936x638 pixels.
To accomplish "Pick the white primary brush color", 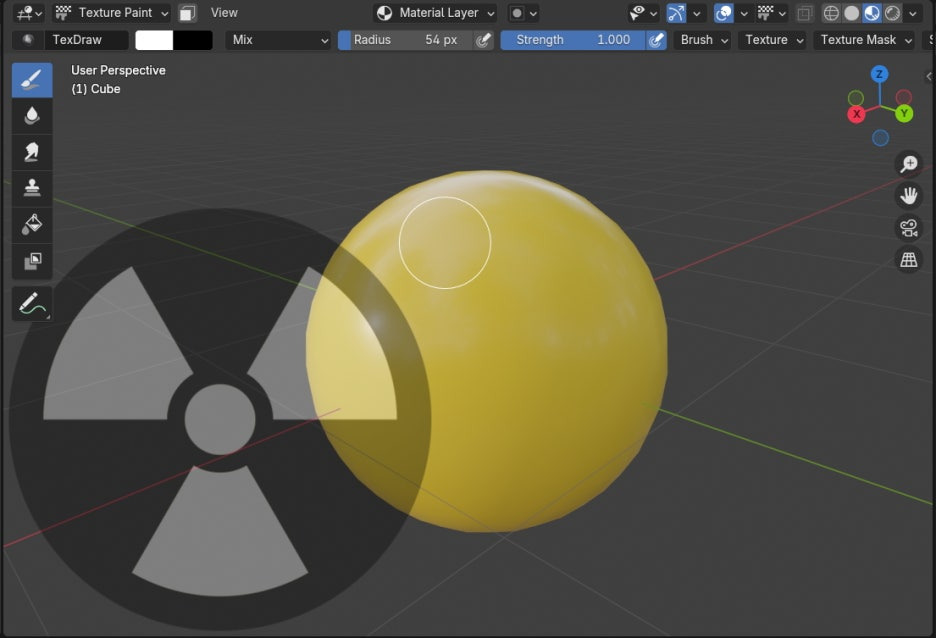I will tap(154, 40).
